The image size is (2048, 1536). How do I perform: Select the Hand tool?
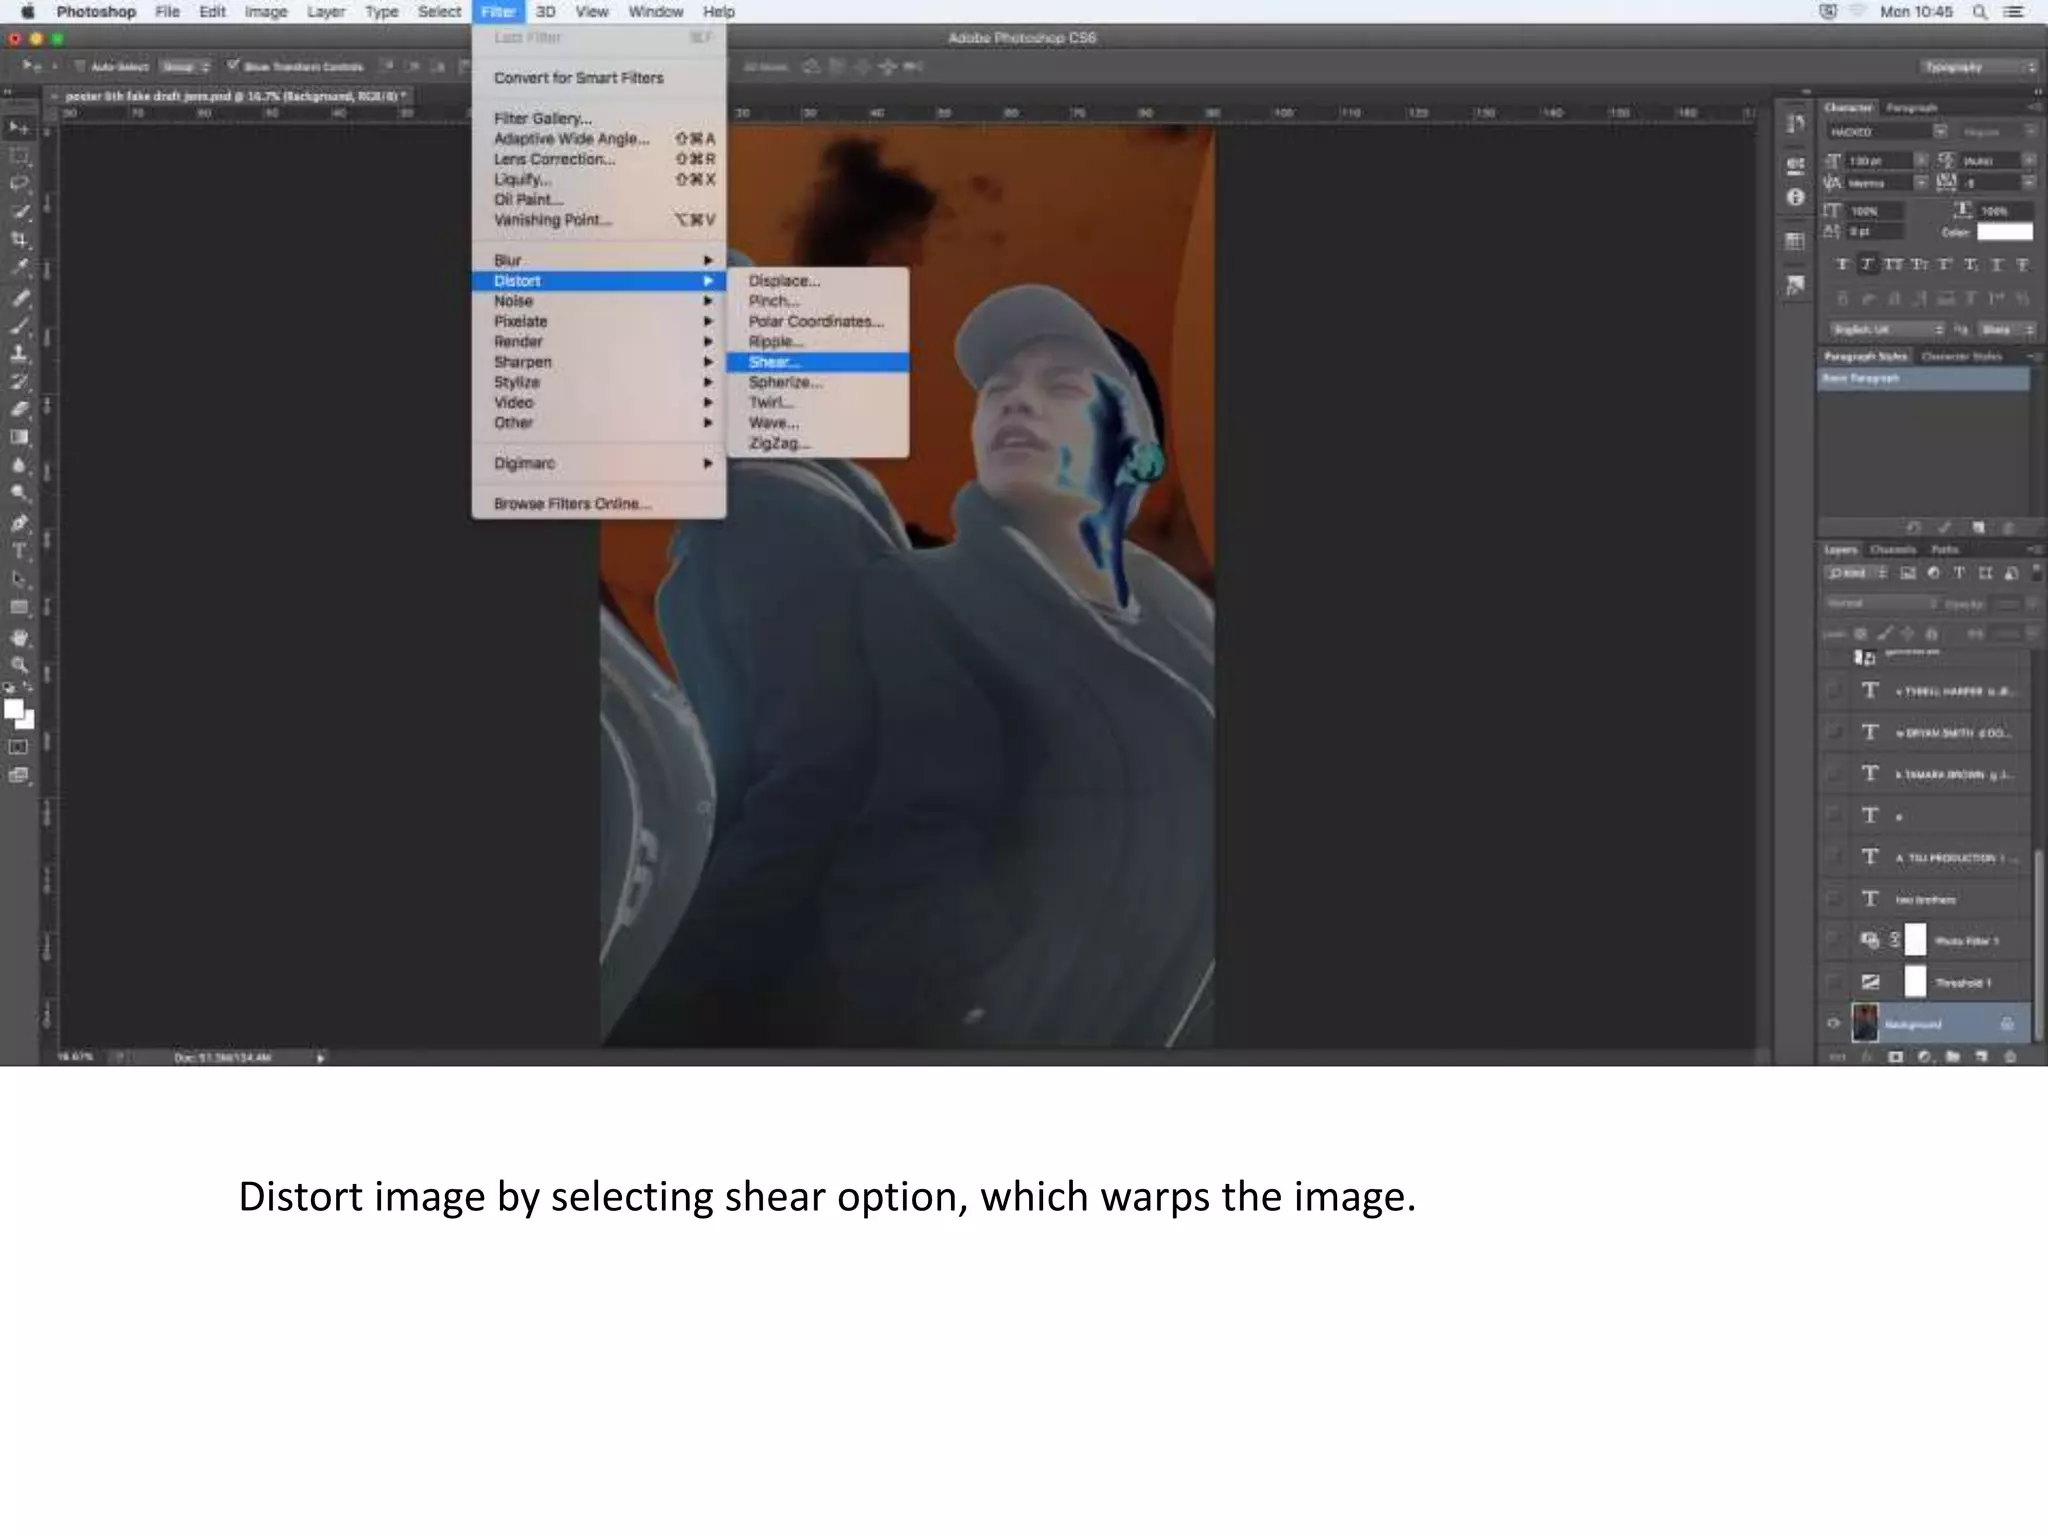[19, 637]
